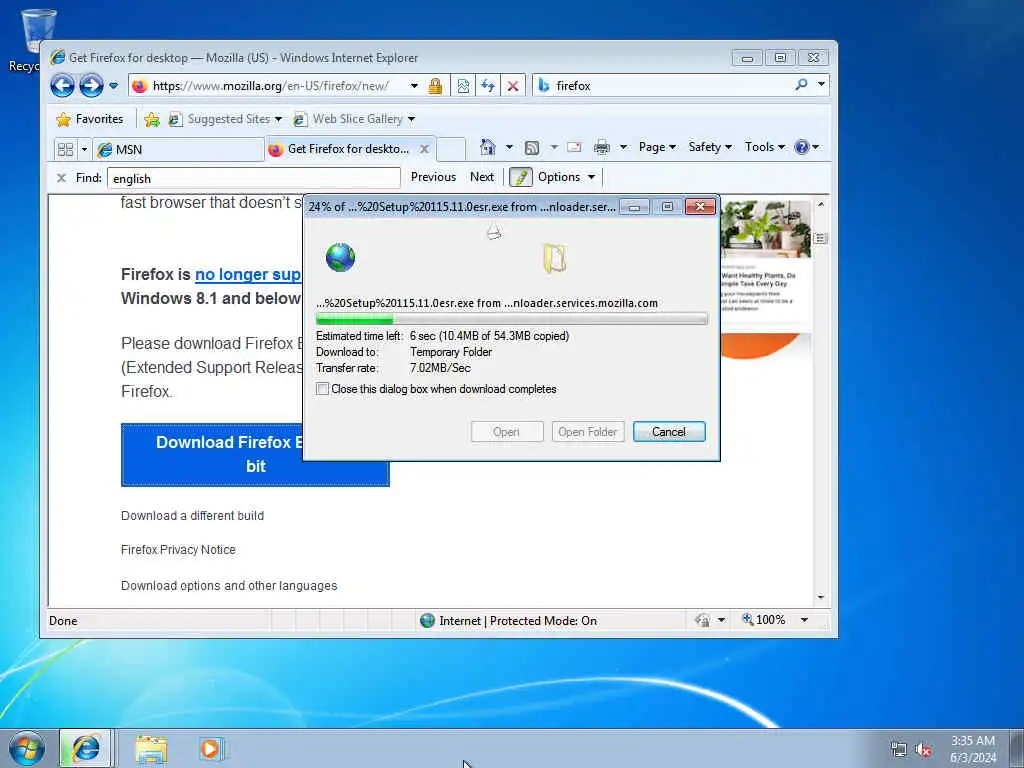Click the Print icon

click(x=601, y=148)
